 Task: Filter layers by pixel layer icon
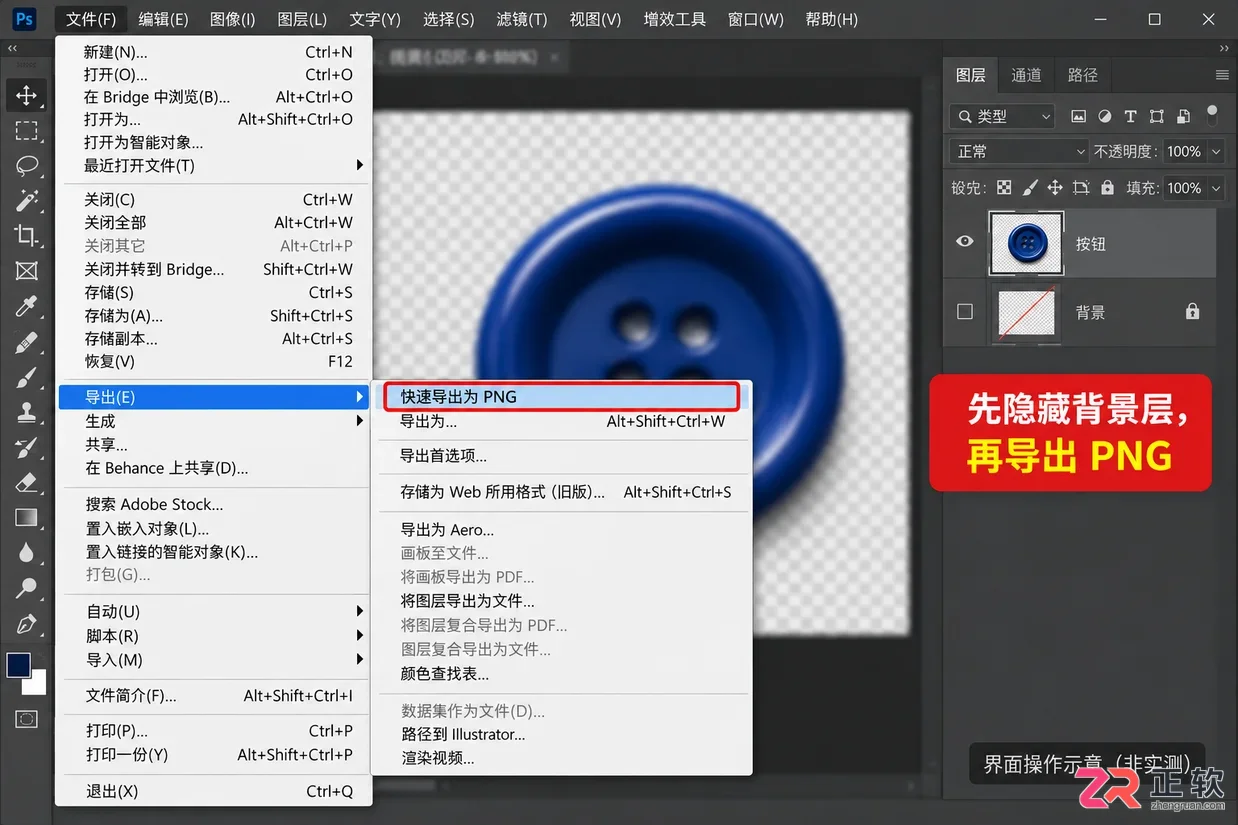tap(1078, 116)
